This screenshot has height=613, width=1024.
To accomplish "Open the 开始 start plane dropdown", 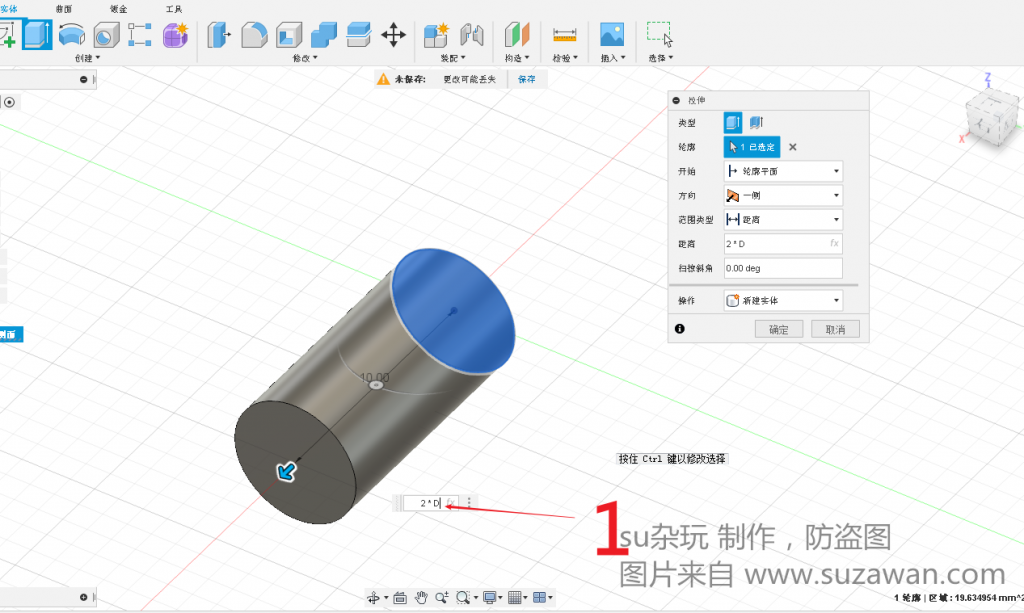I will click(783, 171).
